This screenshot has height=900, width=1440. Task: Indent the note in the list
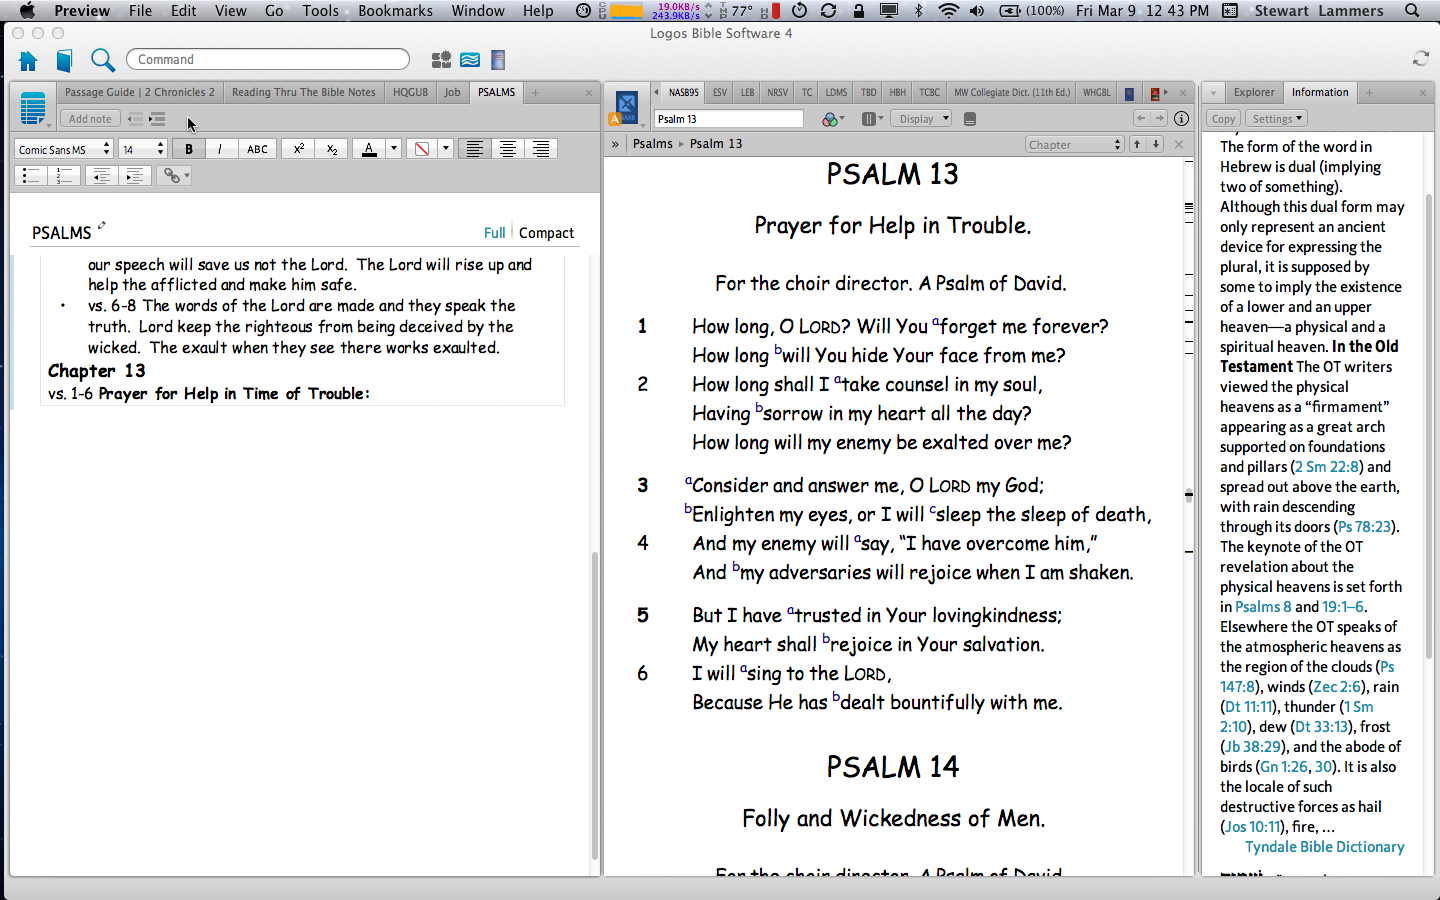[x=157, y=119]
